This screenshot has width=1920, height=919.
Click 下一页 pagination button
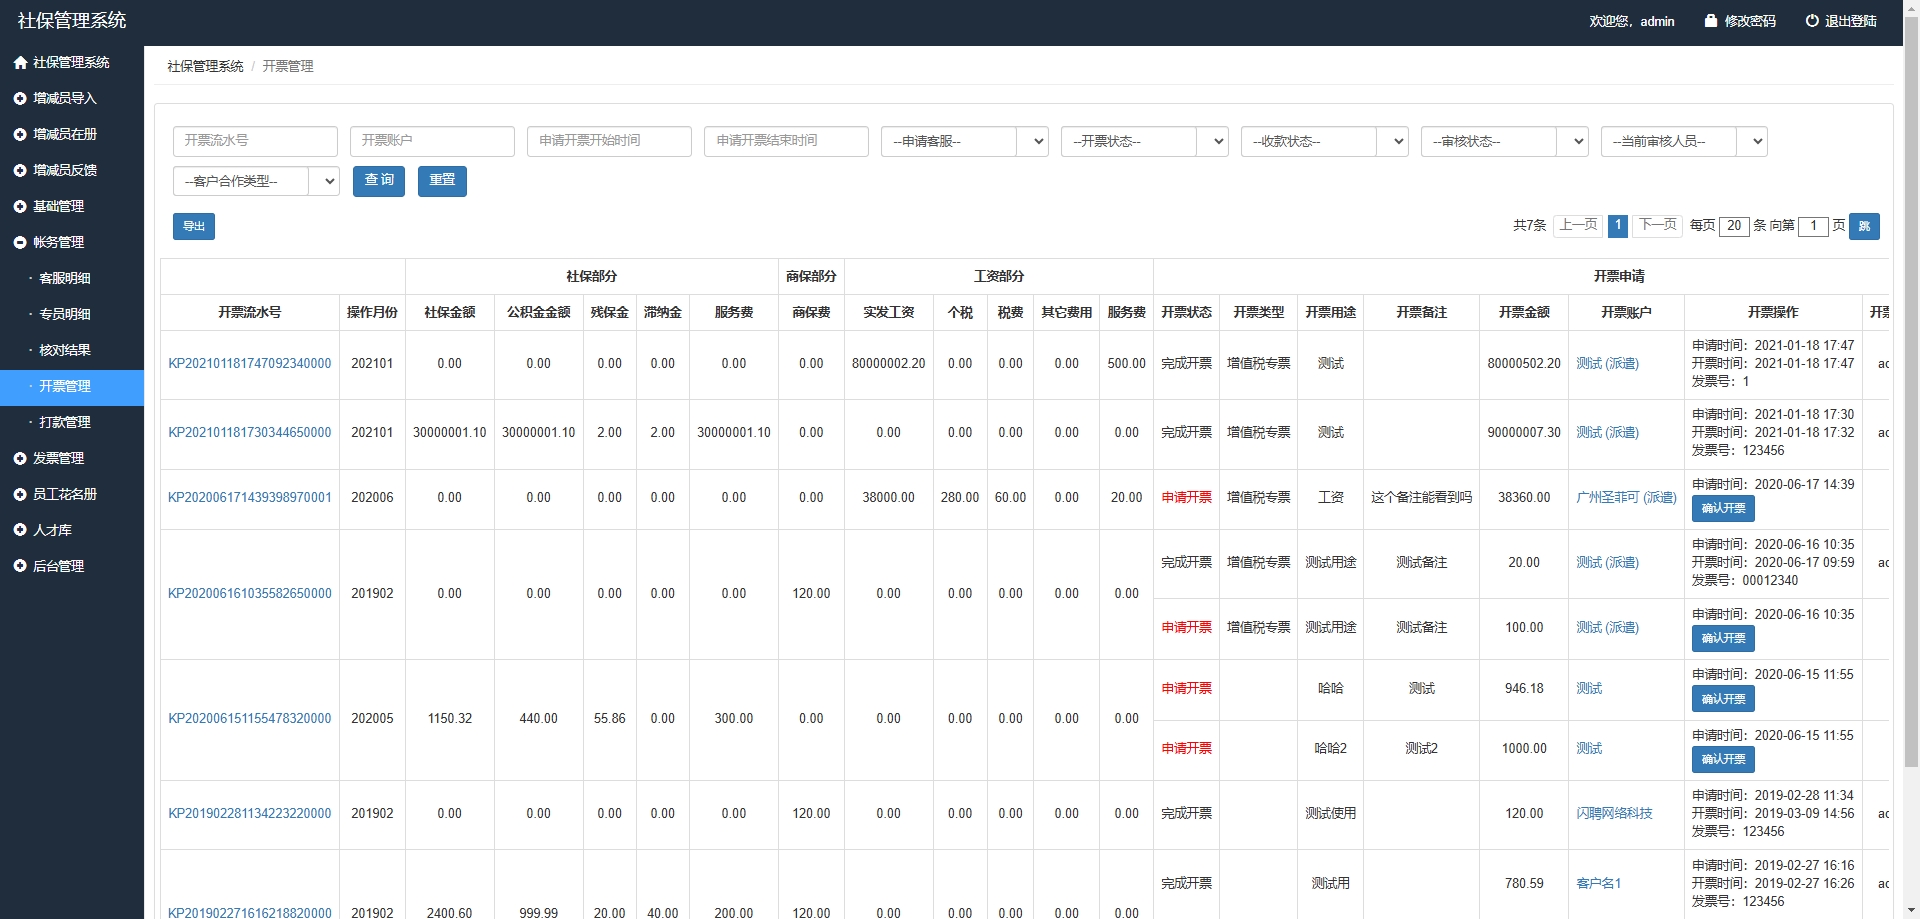pyautogui.click(x=1657, y=226)
